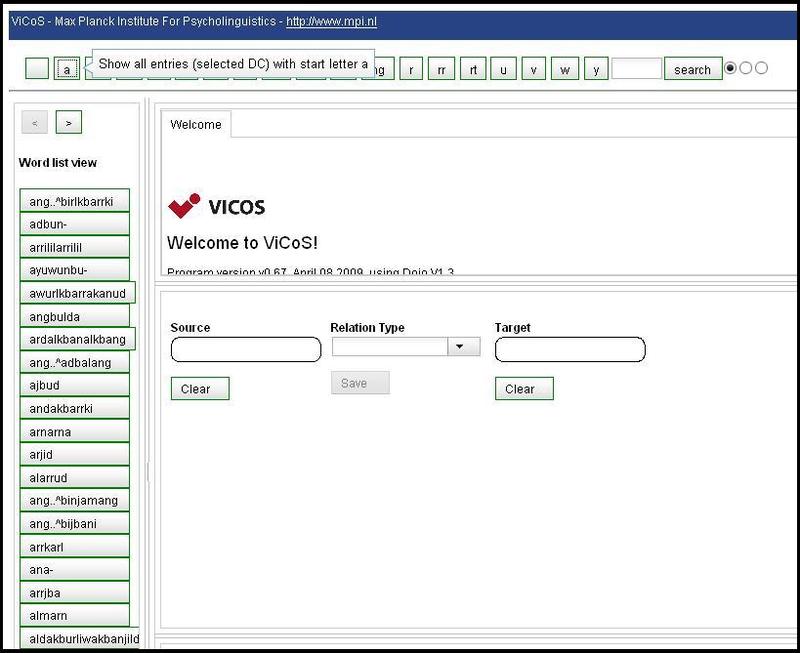Show entries starting with letter u

pyautogui.click(x=503, y=68)
